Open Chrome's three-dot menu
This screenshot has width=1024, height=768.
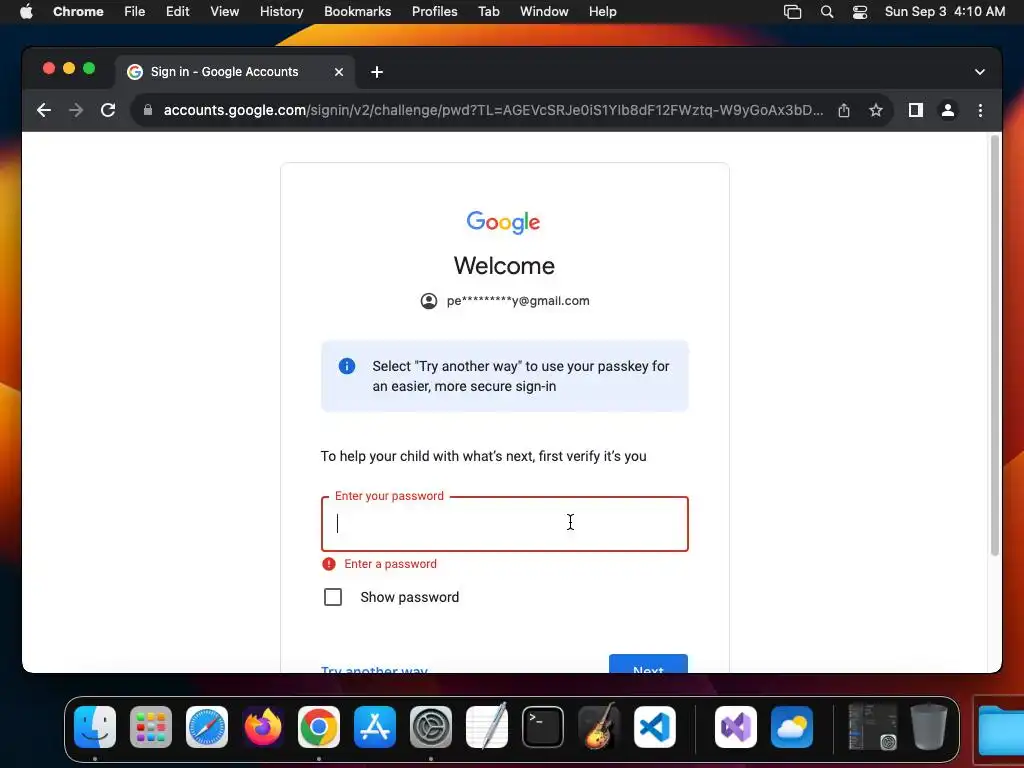click(x=980, y=110)
